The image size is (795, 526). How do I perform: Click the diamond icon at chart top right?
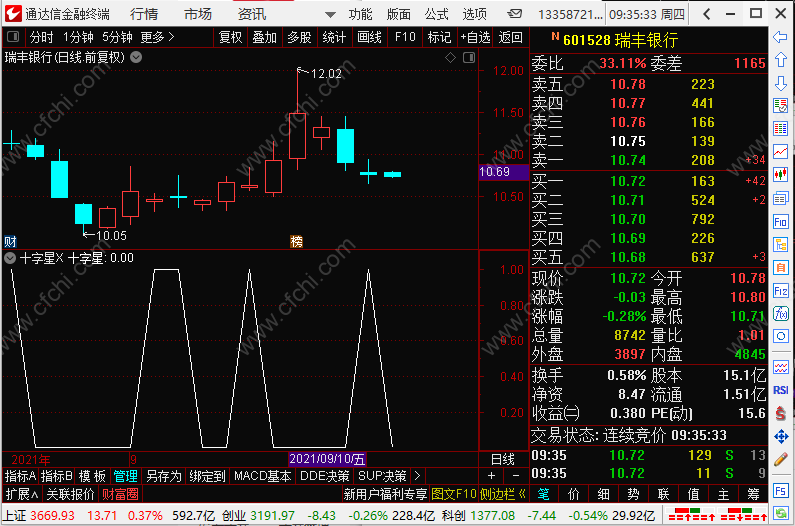pyautogui.click(x=450, y=57)
